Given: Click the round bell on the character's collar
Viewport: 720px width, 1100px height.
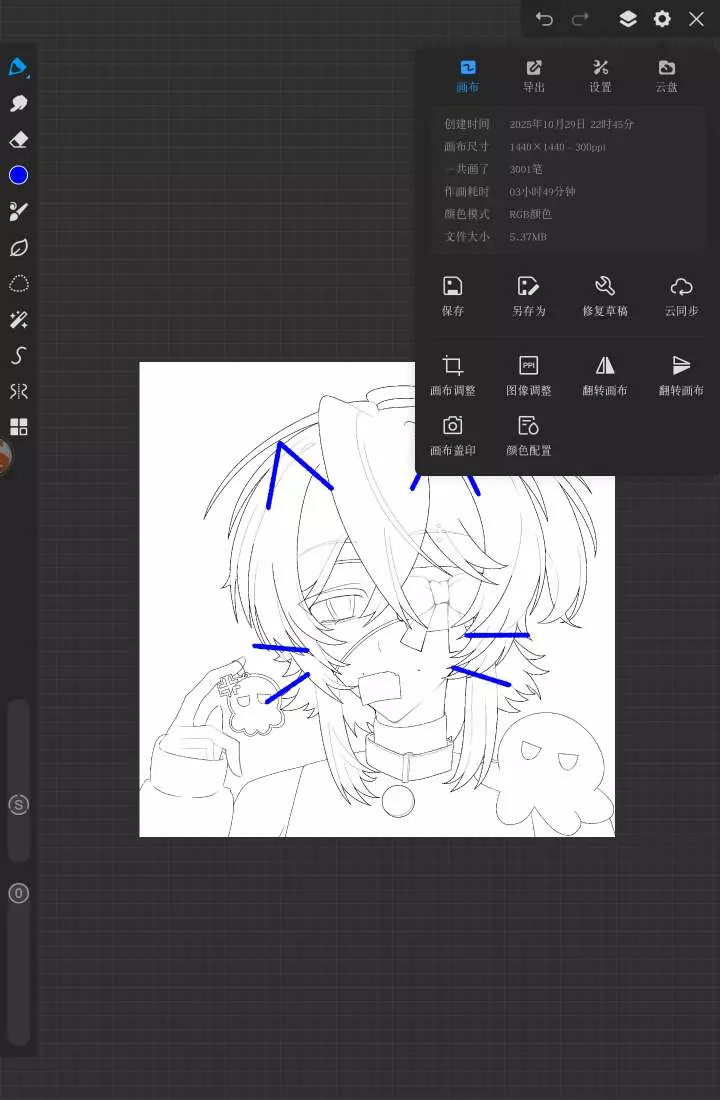Looking at the screenshot, I should [399, 800].
